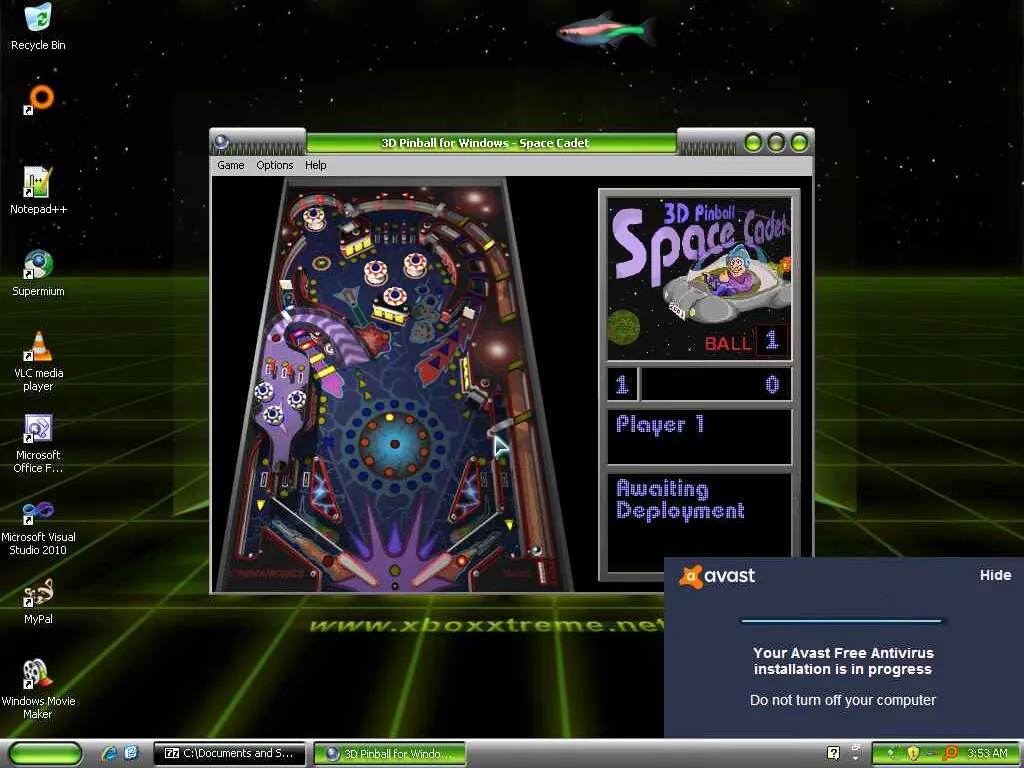Open VLC media player shortcut
Viewport: 1024px width, 768px height.
pos(38,362)
